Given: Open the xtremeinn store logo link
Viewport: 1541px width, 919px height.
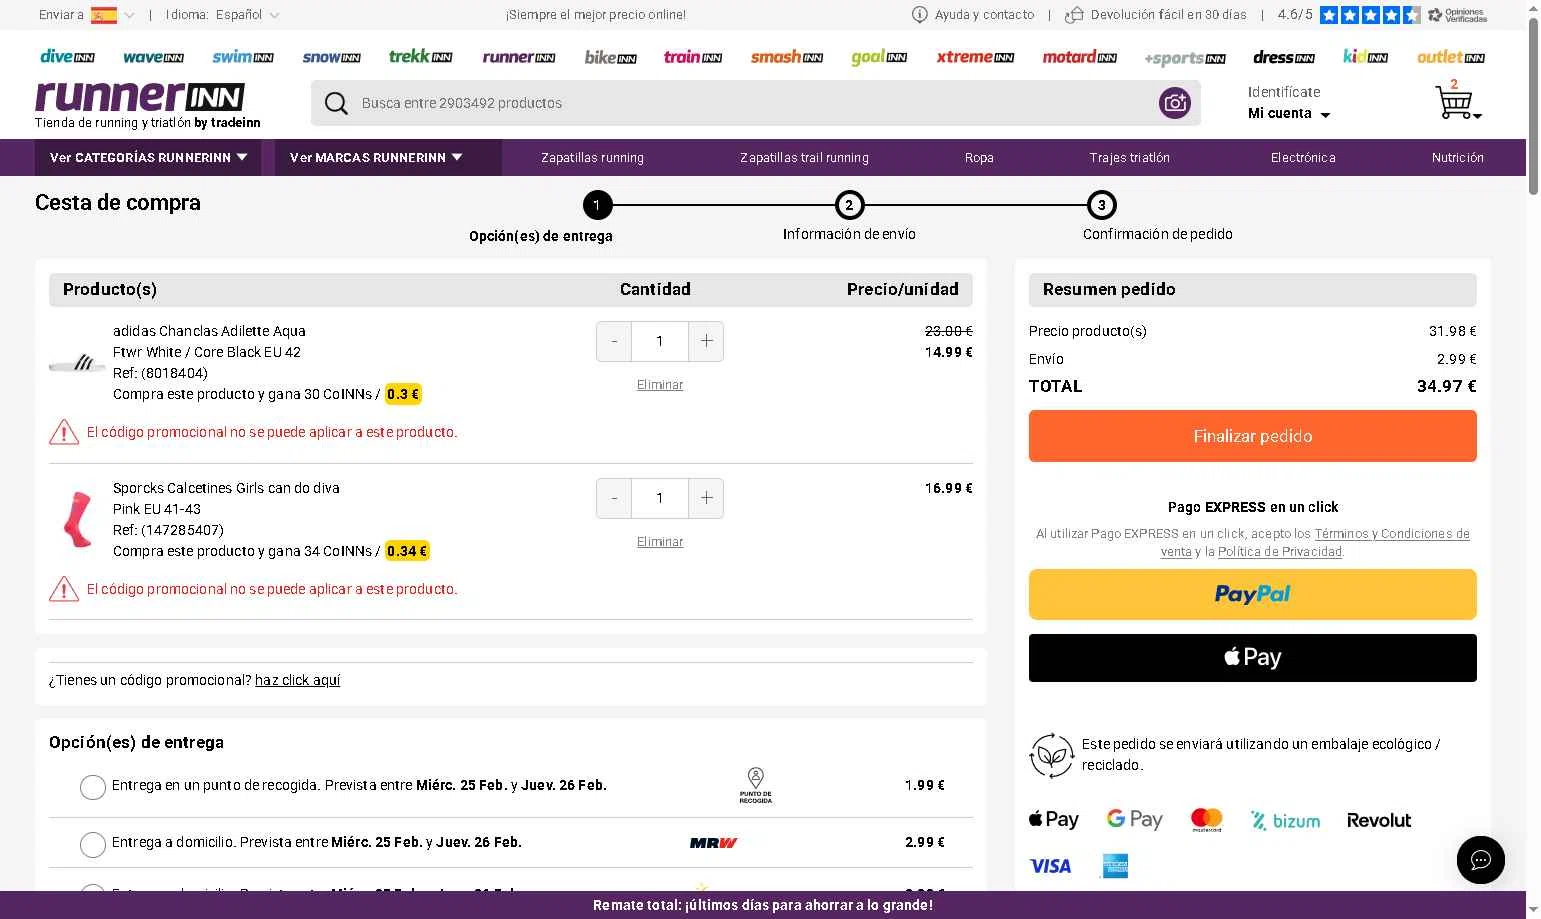Looking at the screenshot, I should 975,57.
